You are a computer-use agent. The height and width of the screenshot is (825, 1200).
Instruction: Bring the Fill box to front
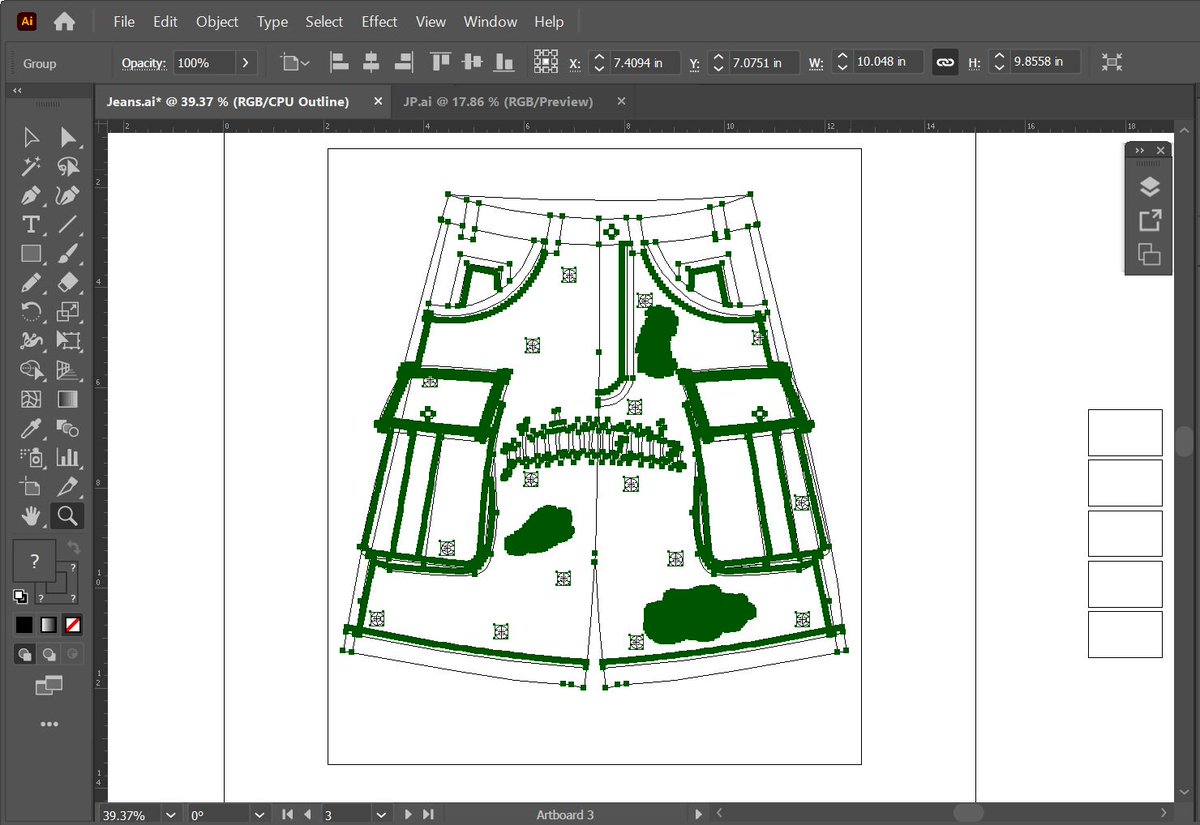pos(34,561)
